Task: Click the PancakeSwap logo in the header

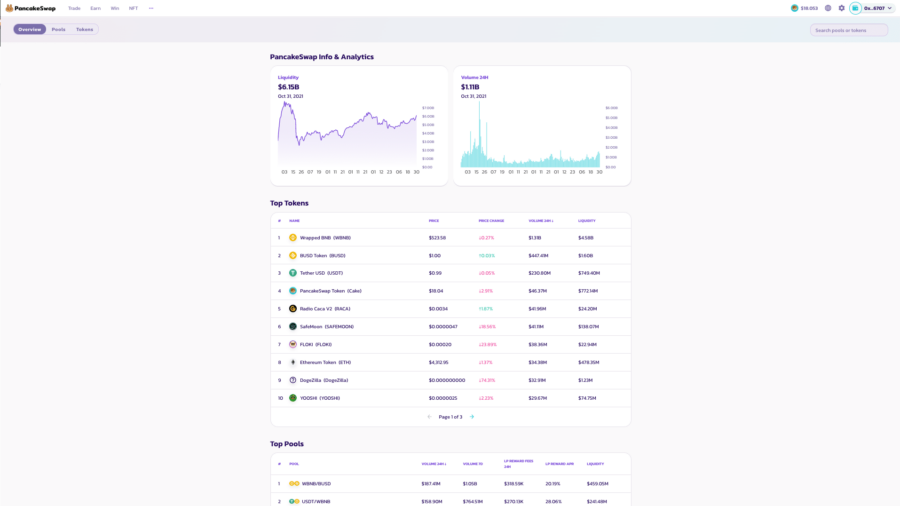Action: pyautogui.click(x=29, y=8)
